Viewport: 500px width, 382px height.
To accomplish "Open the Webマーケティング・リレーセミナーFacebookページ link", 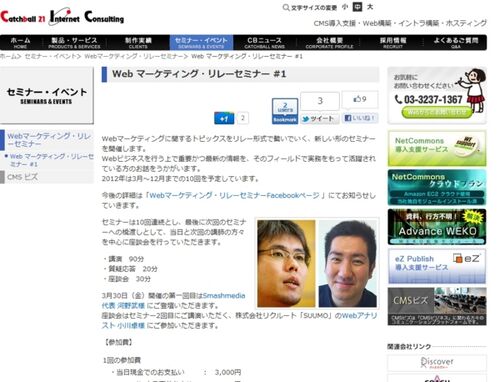I will [x=234, y=195].
